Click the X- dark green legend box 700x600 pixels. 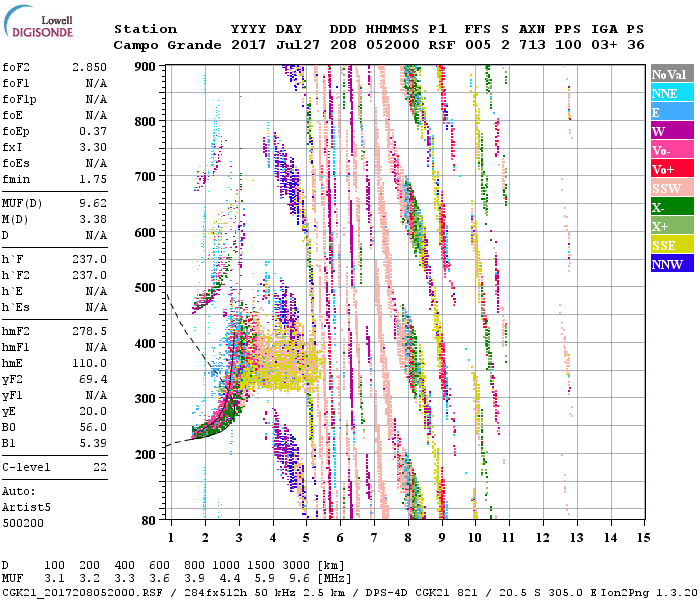tap(670, 207)
